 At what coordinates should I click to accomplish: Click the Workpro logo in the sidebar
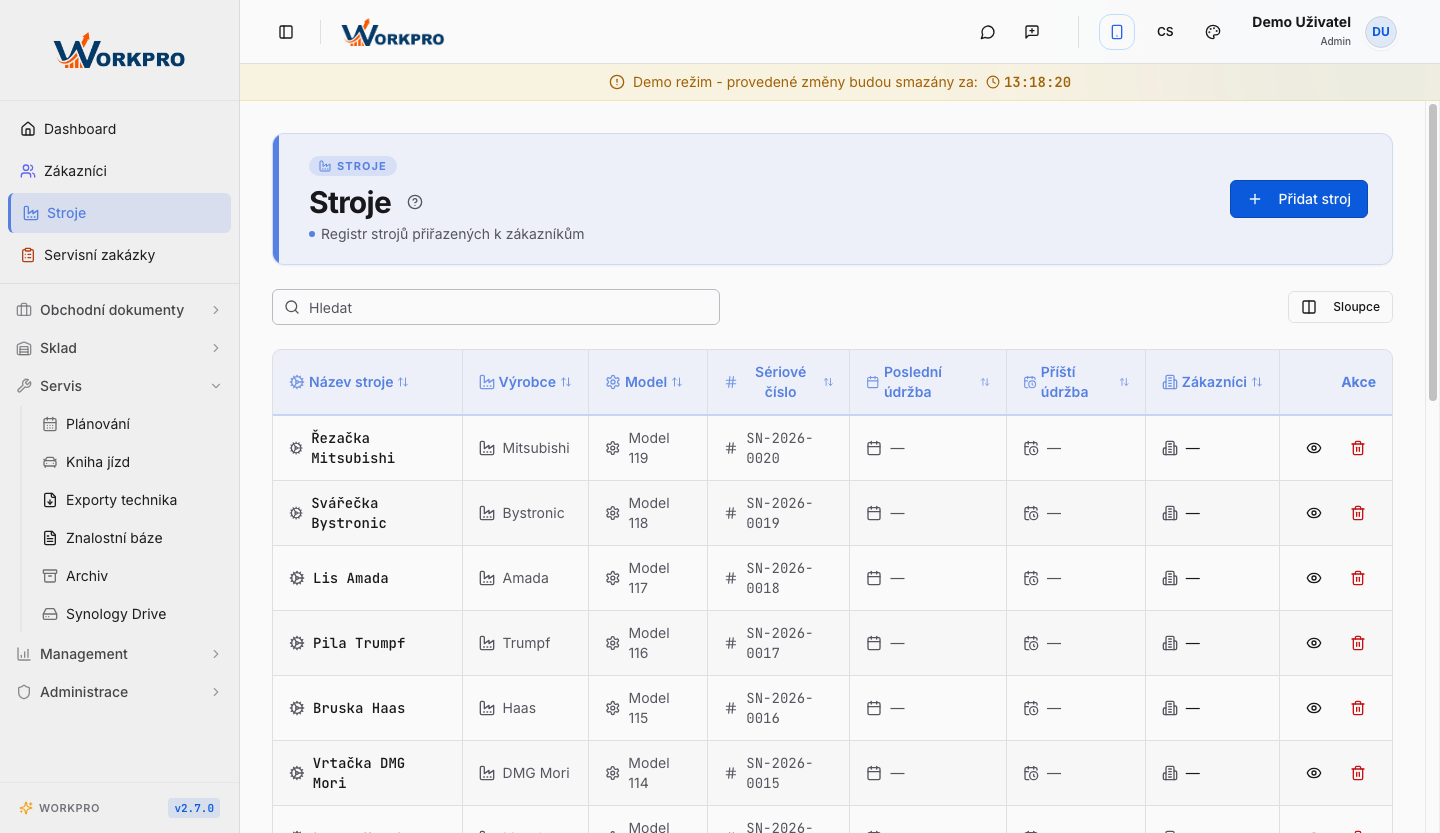tap(119, 52)
